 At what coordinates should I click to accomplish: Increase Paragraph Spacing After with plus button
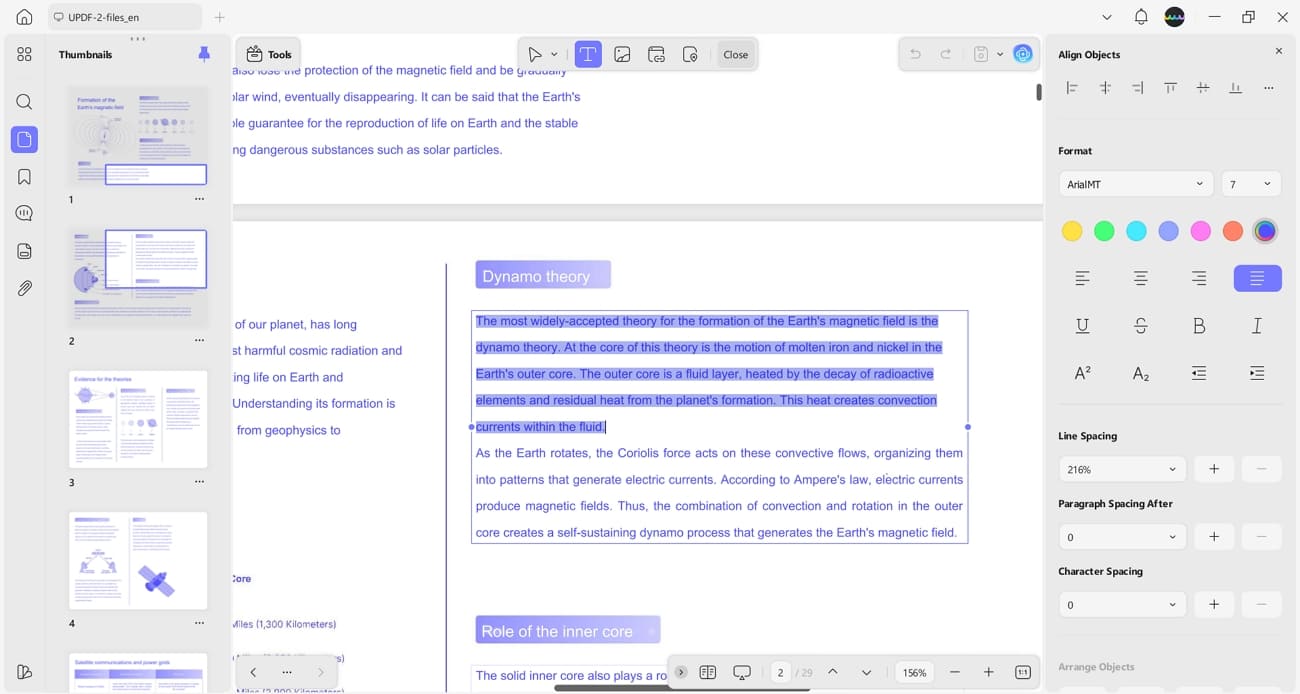[x=1214, y=536]
